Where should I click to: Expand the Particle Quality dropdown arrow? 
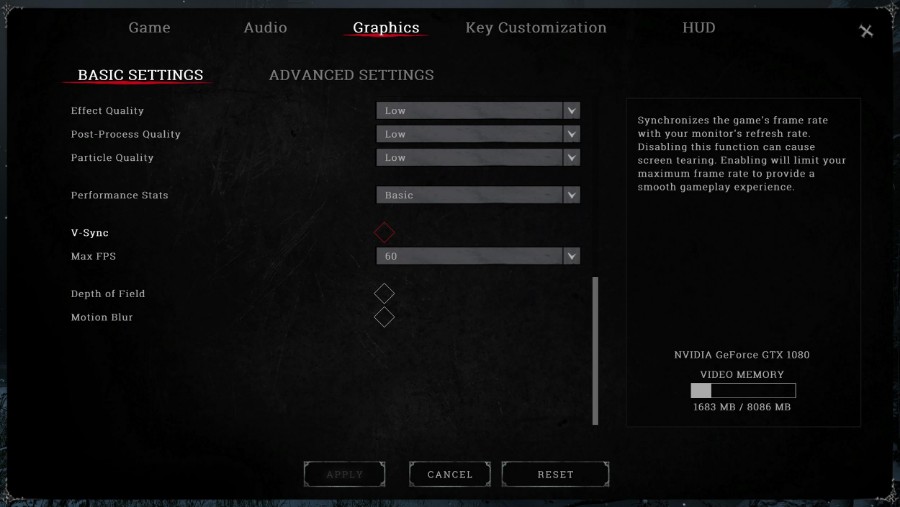click(x=571, y=158)
